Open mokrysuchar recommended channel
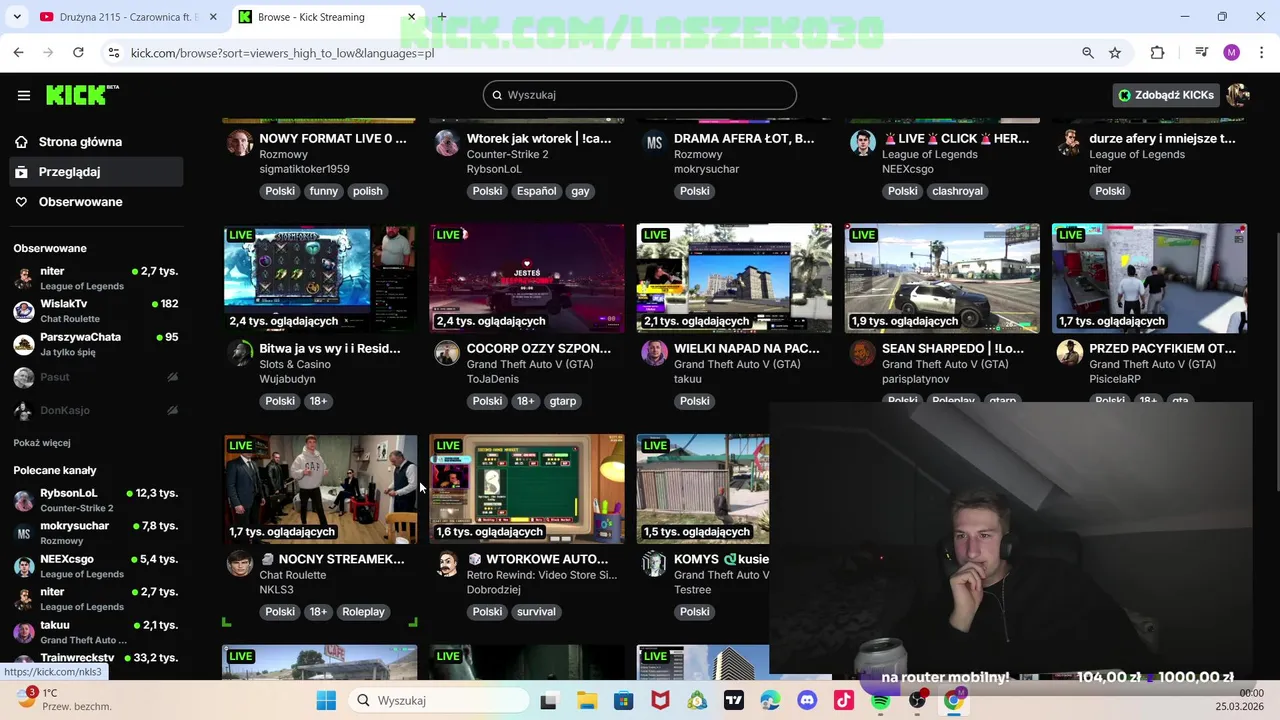1280x720 pixels. coord(95,533)
